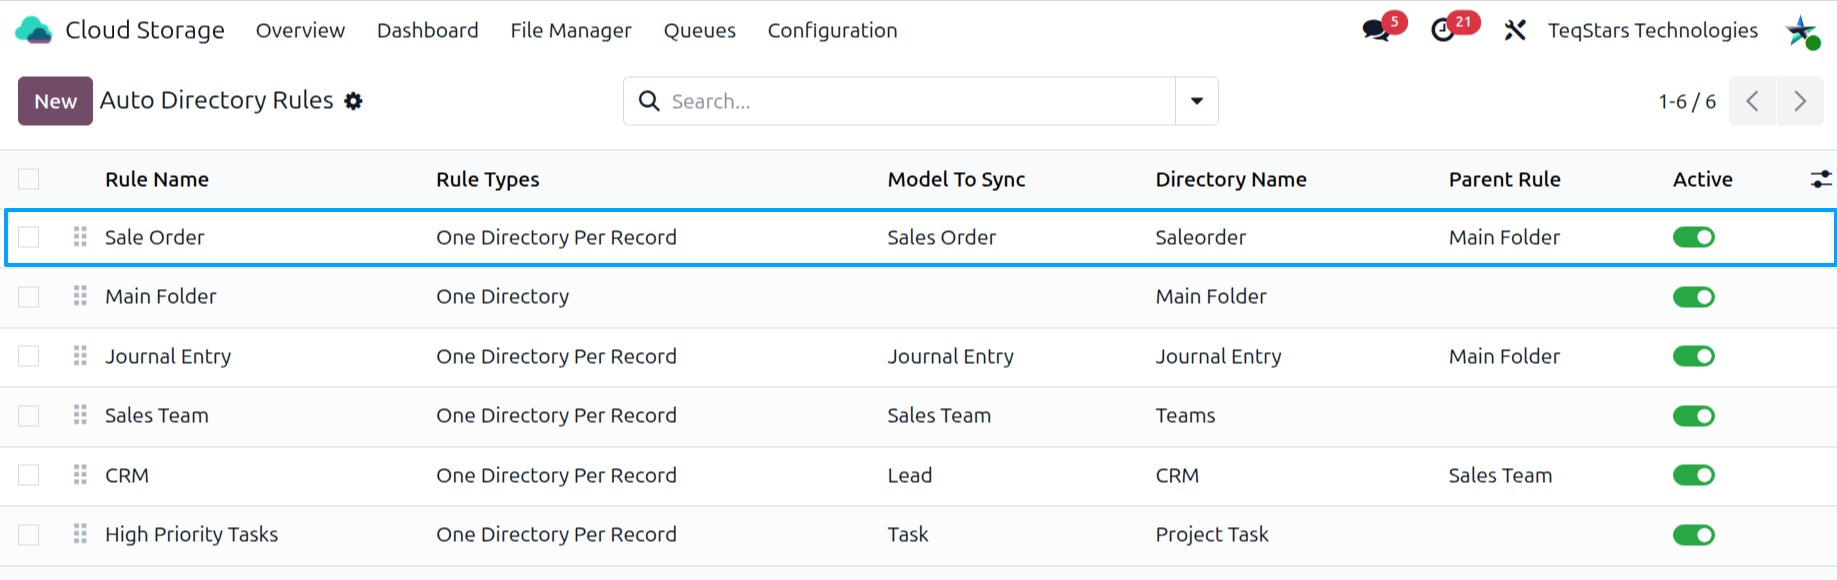Open the TeqStars Technologies company switcher
The image size is (1837, 580).
click(1653, 30)
